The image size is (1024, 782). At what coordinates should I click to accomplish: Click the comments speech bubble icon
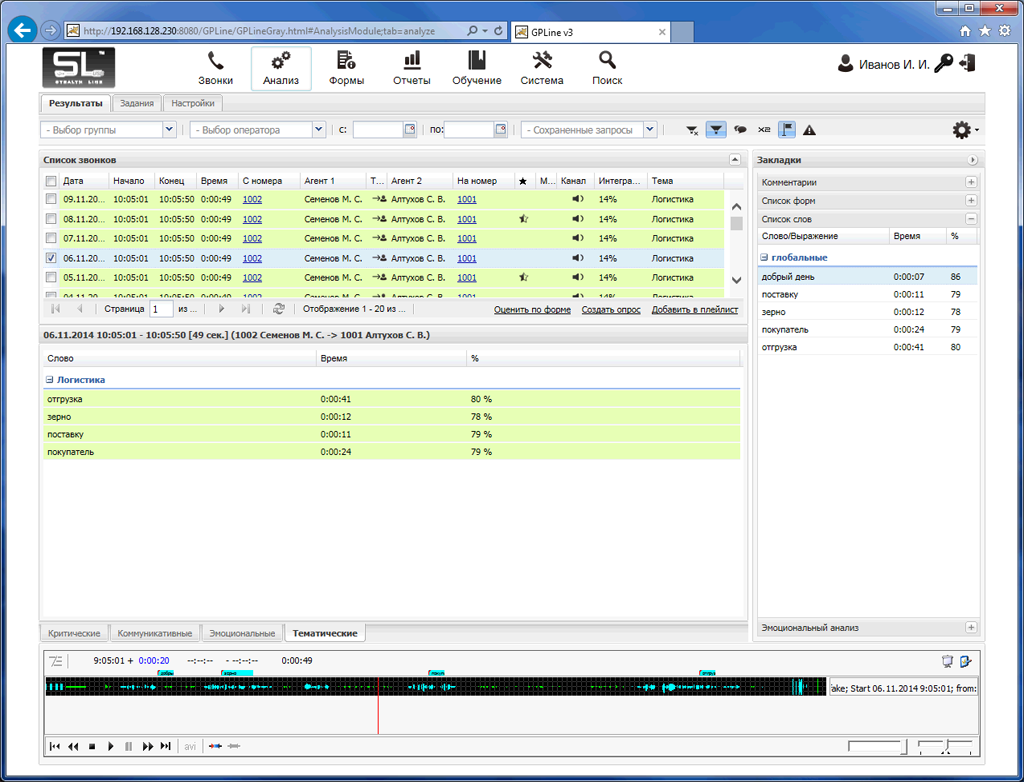click(x=740, y=130)
